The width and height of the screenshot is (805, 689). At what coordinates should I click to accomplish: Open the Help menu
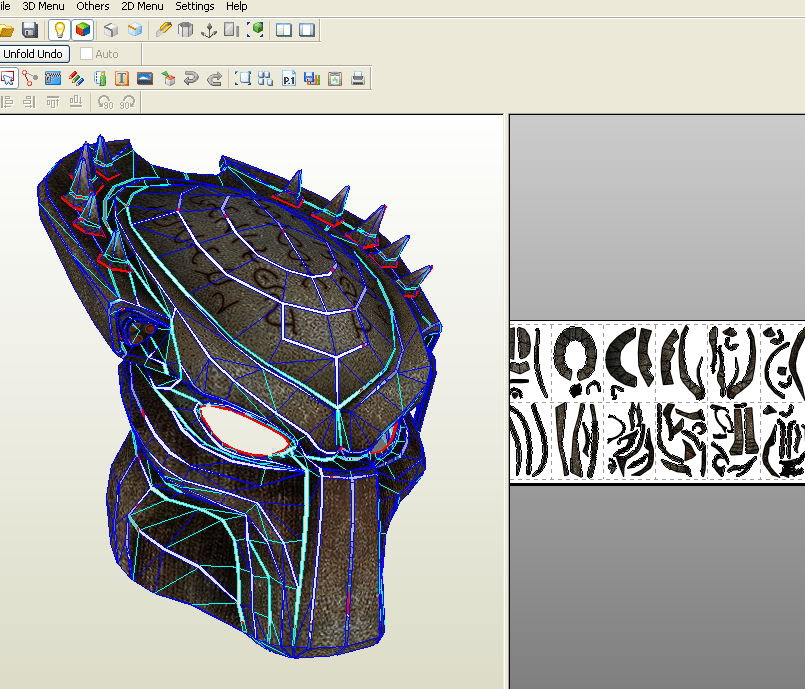pos(237,6)
